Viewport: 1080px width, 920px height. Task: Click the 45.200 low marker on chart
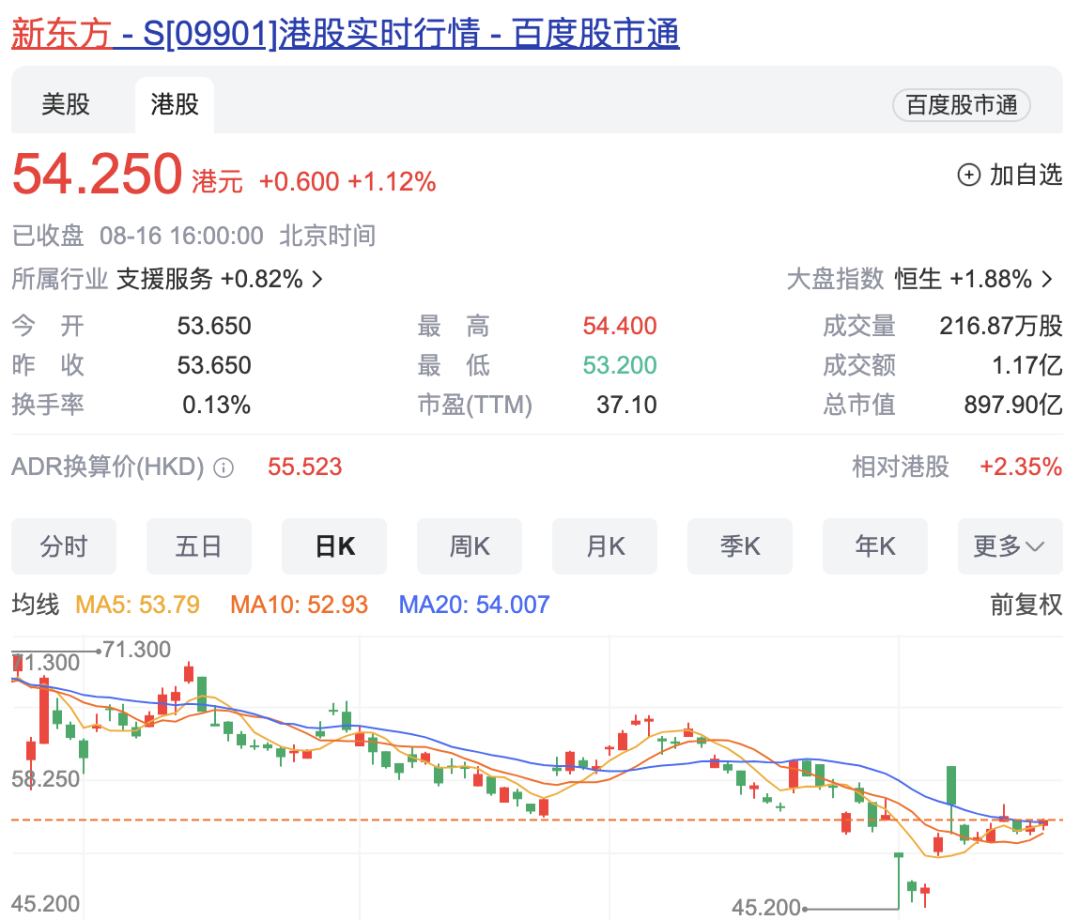coord(765,908)
